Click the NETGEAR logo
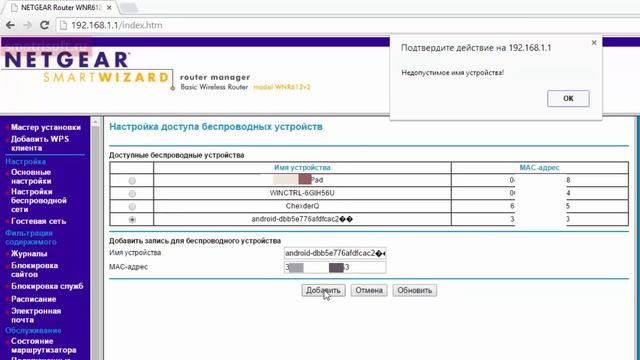This screenshot has width=640, height=360. click(x=67, y=60)
